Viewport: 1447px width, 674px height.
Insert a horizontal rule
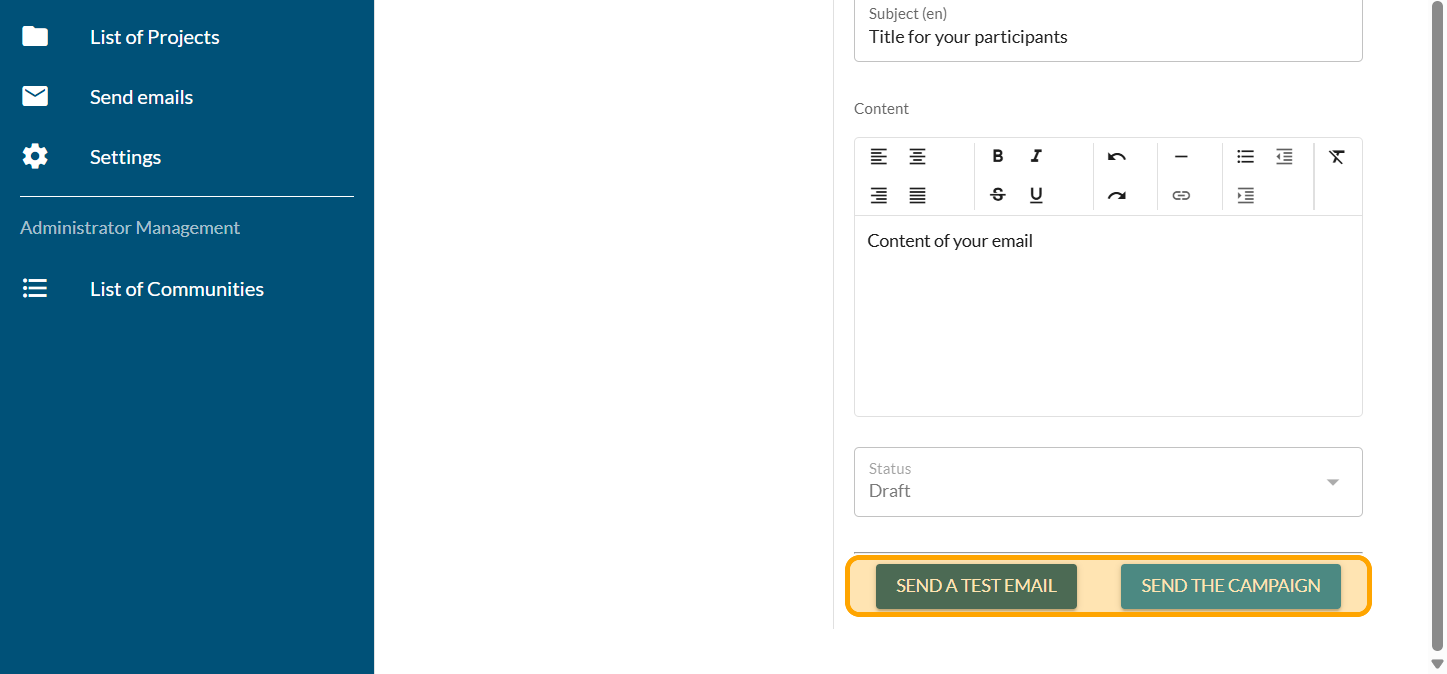point(1181,157)
